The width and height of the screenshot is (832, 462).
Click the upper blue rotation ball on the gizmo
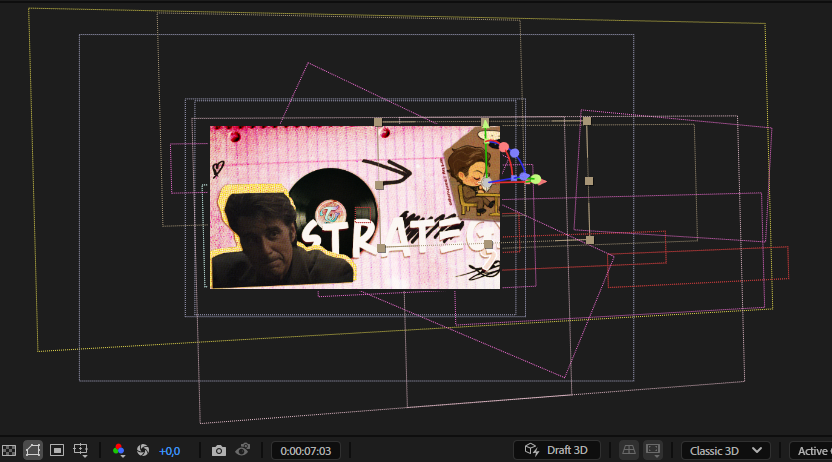[x=514, y=153]
